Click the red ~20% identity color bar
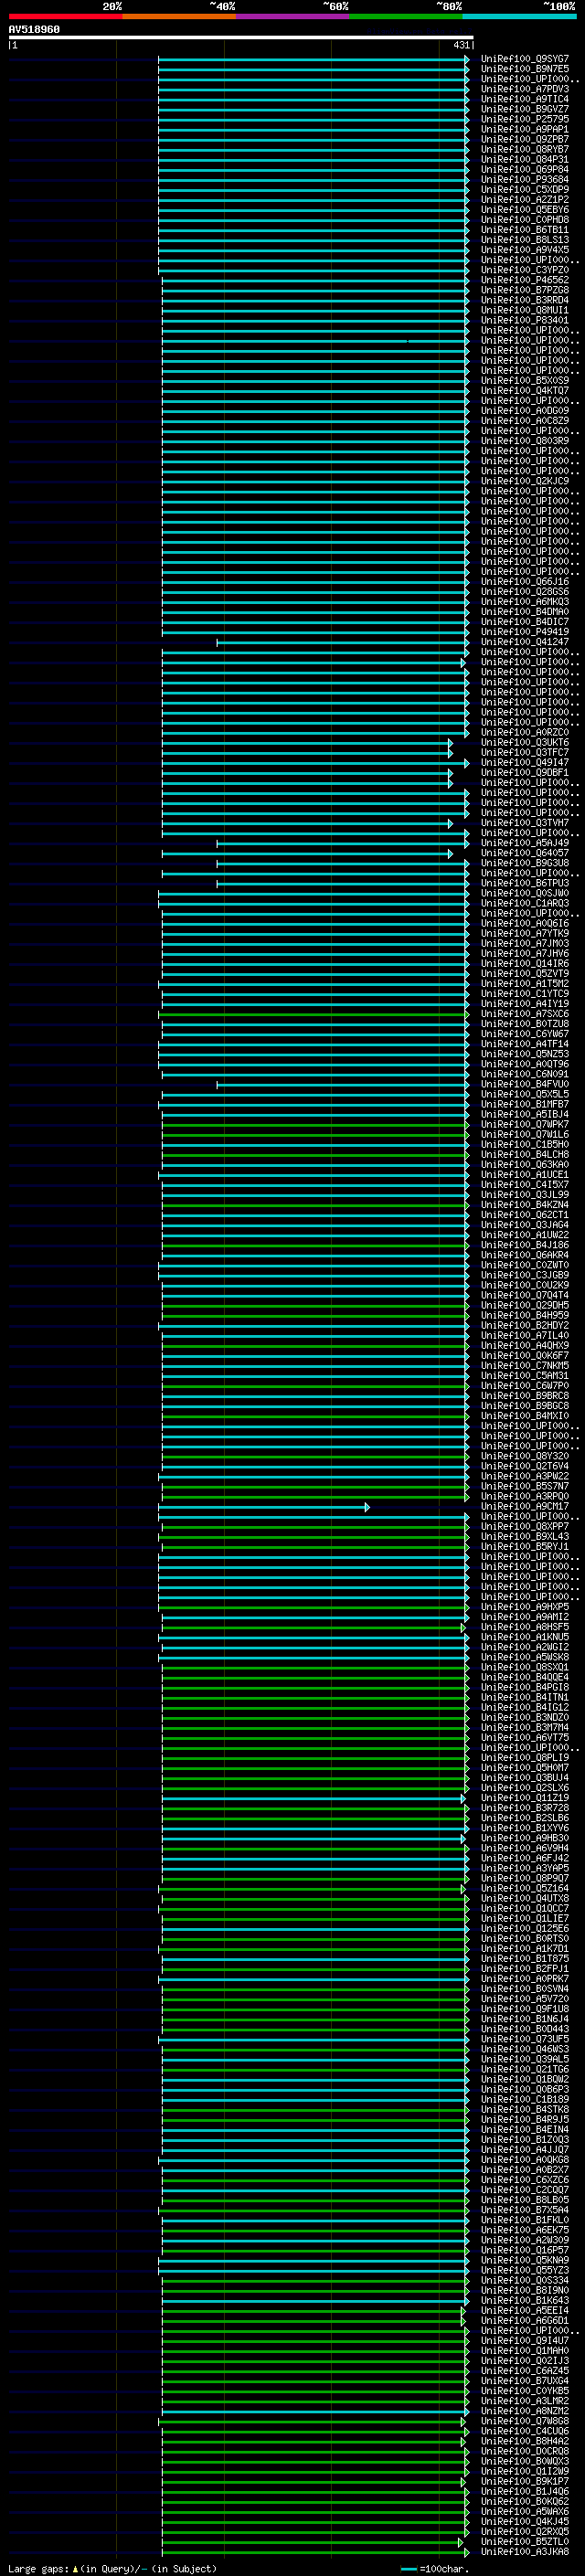The width and height of the screenshot is (585, 2576). (x=65, y=16)
